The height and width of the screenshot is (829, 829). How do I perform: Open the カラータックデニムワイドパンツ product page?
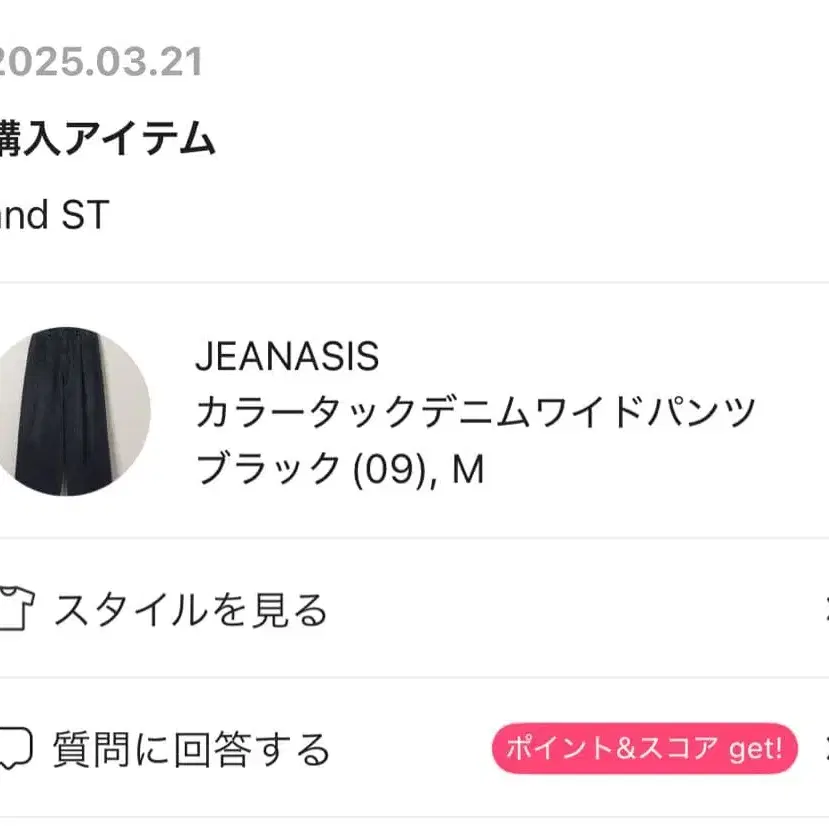(478, 410)
